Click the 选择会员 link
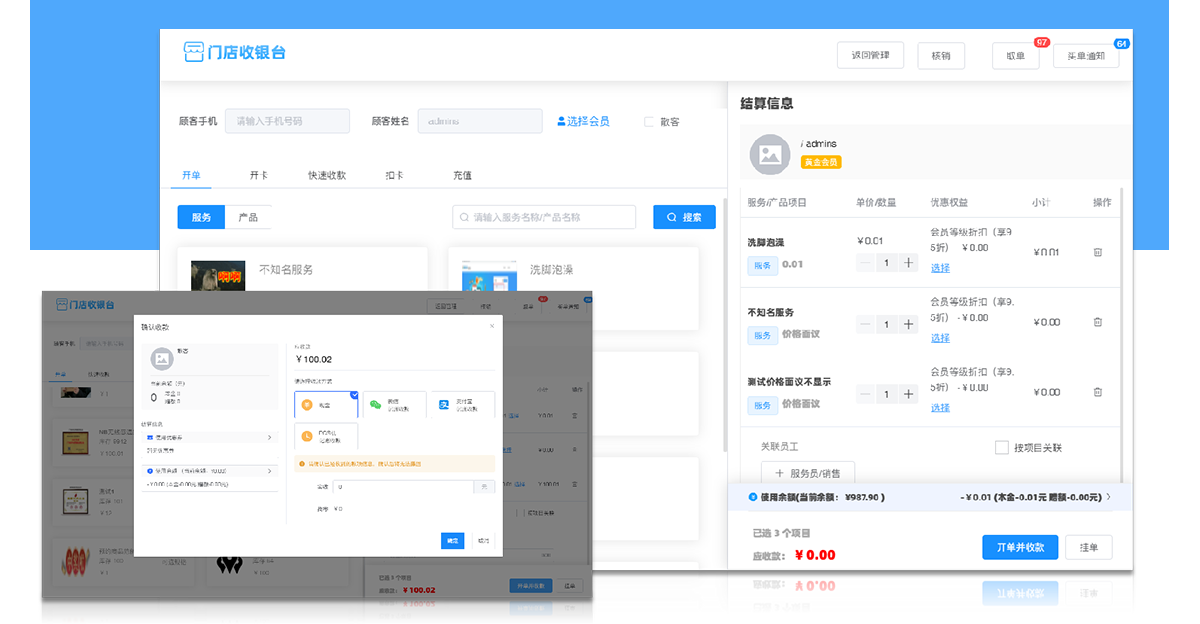Screen dimensions: 1200x624 click(x=583, y=122)
